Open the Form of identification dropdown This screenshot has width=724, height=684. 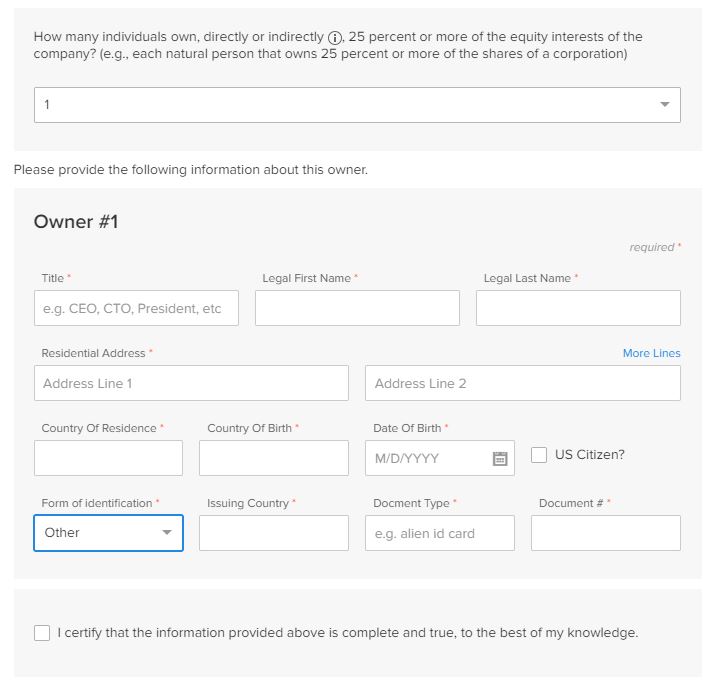pyautogui.click(x=109, y=533)
